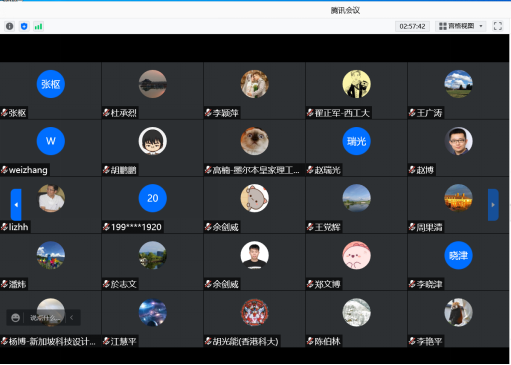Click muted mic icon beside 周果清
Image resolution: width=511 pixels, height=365 pixels.
point(412,227)
